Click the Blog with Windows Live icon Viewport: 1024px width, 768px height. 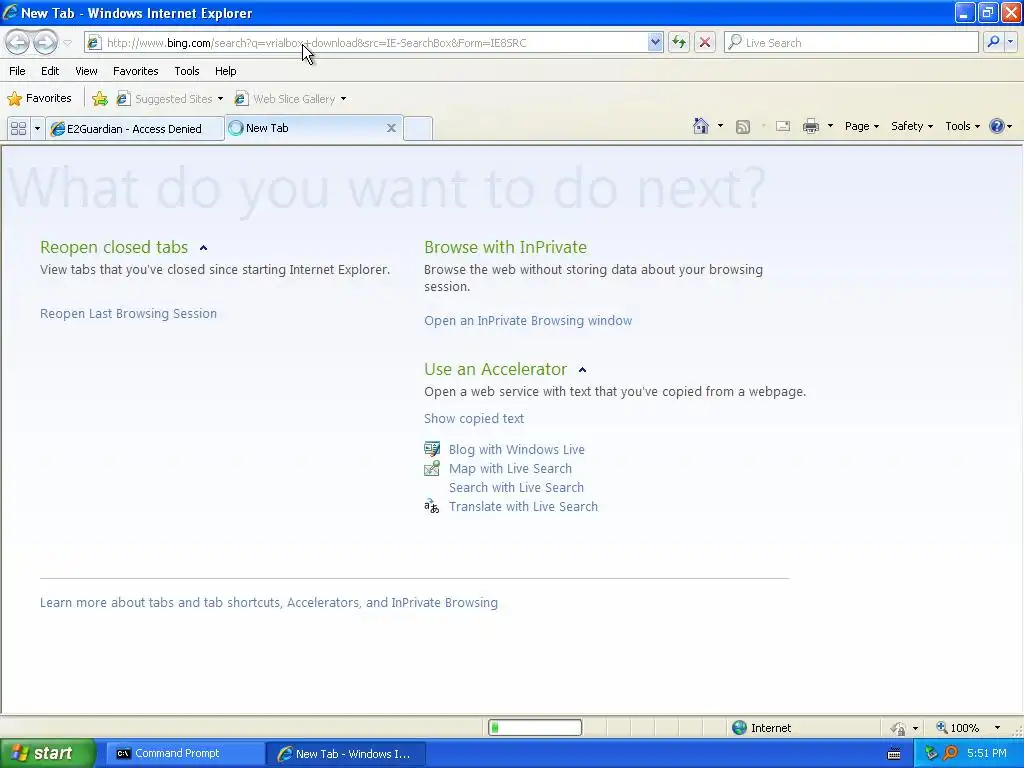pyautogui.click(x=432, y=449)
